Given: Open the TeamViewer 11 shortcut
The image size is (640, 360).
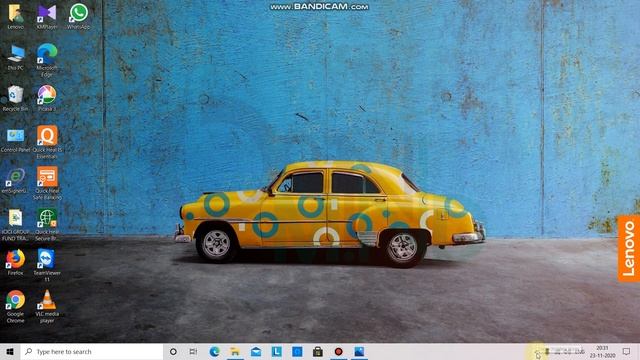Looking at the screenshot, I should tap(47, 265).
